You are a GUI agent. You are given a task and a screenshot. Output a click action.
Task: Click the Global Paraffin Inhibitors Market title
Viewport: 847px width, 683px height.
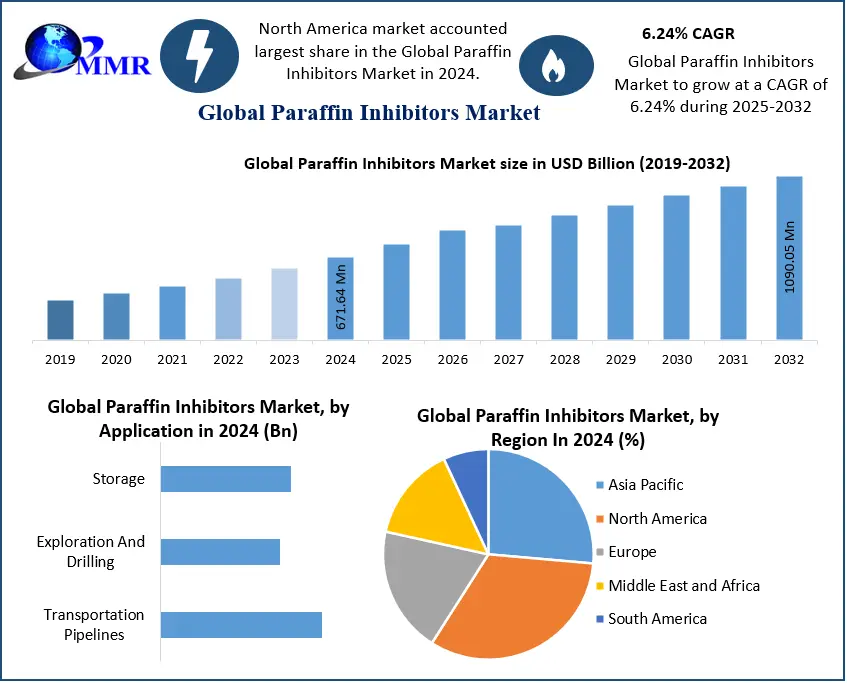click(369, 112)
